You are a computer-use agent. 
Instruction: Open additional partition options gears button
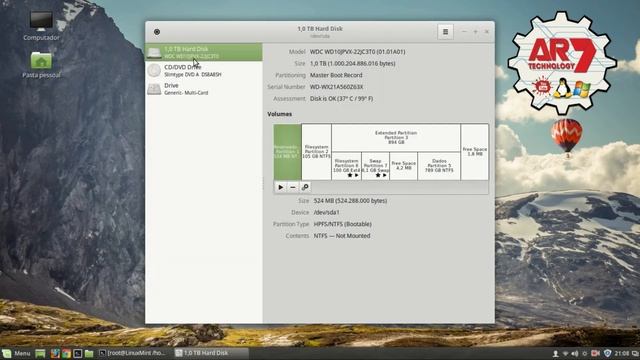click(305, 187)
